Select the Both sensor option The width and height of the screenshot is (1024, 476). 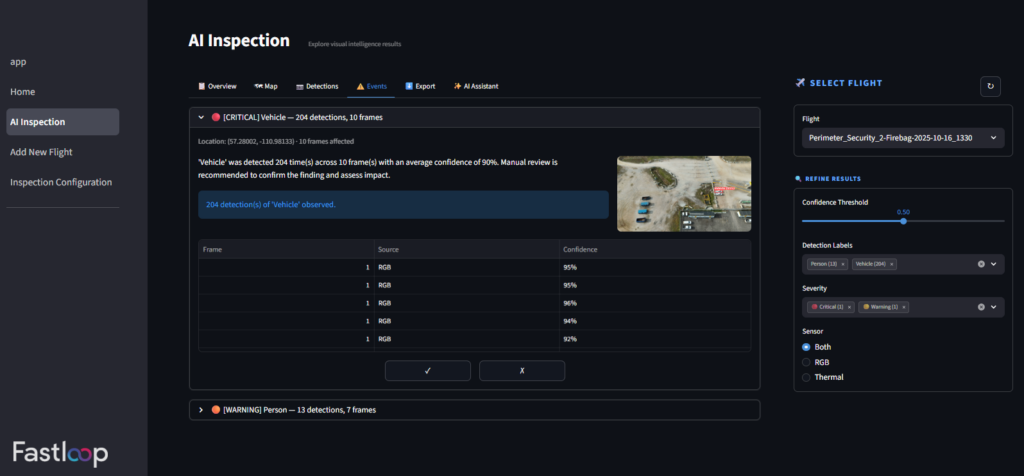tap(807, 347)
